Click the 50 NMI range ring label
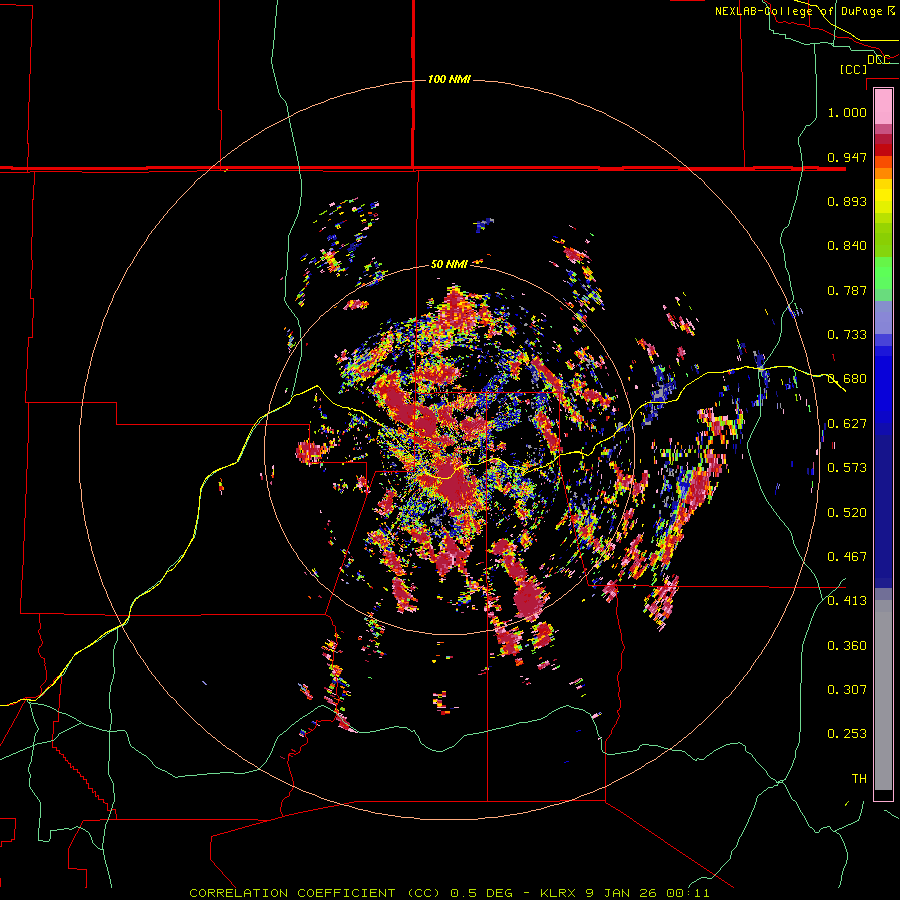The width and height of the screenshot is (900, 900). [x=449, y=264]
